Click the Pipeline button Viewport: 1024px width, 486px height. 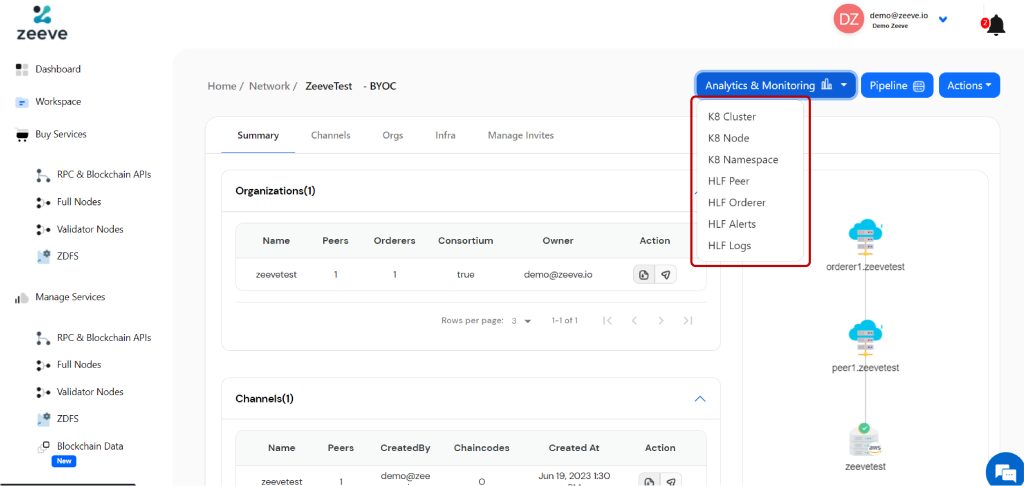897,85
